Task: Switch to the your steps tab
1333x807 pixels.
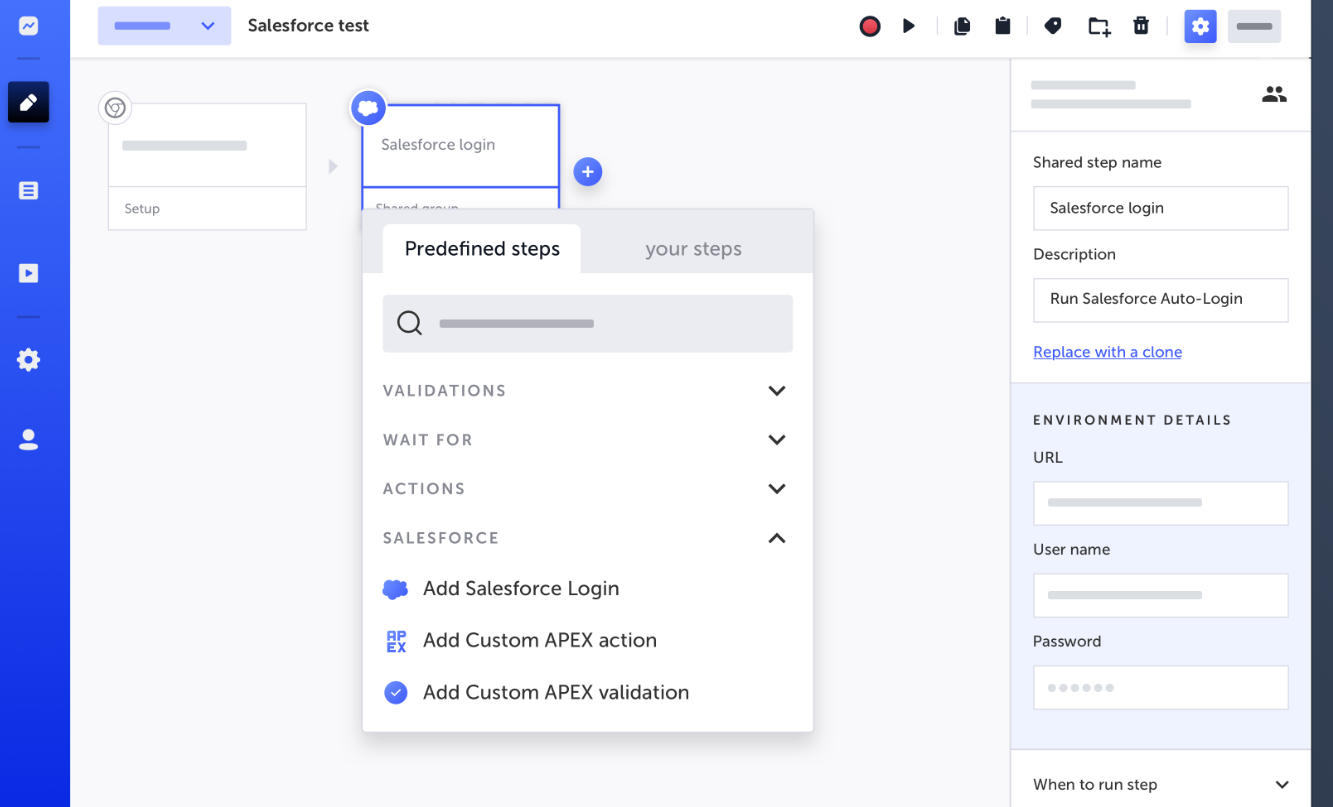Action: point(694,248)
